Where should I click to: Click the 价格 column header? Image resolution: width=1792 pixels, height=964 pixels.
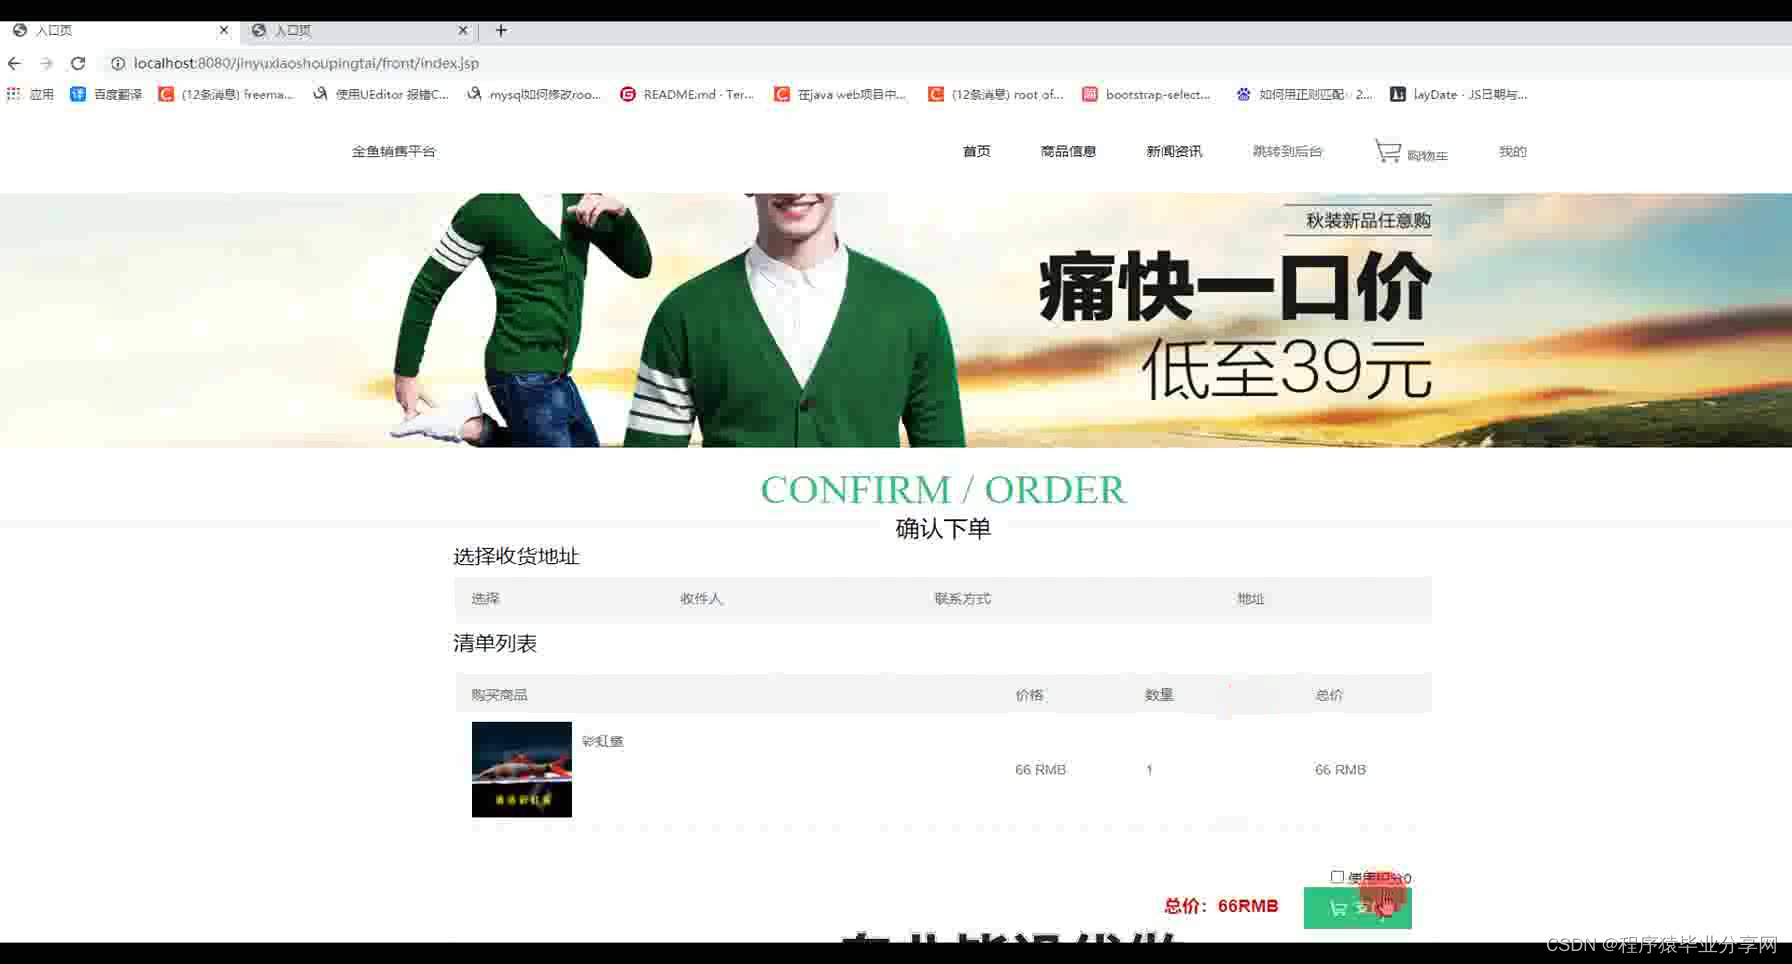(x=1029, y=694)
